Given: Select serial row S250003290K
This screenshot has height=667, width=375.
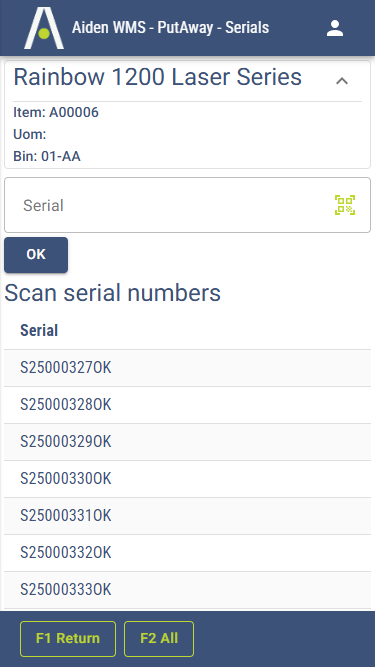Looking at the screenshot, I should point(188,442).
